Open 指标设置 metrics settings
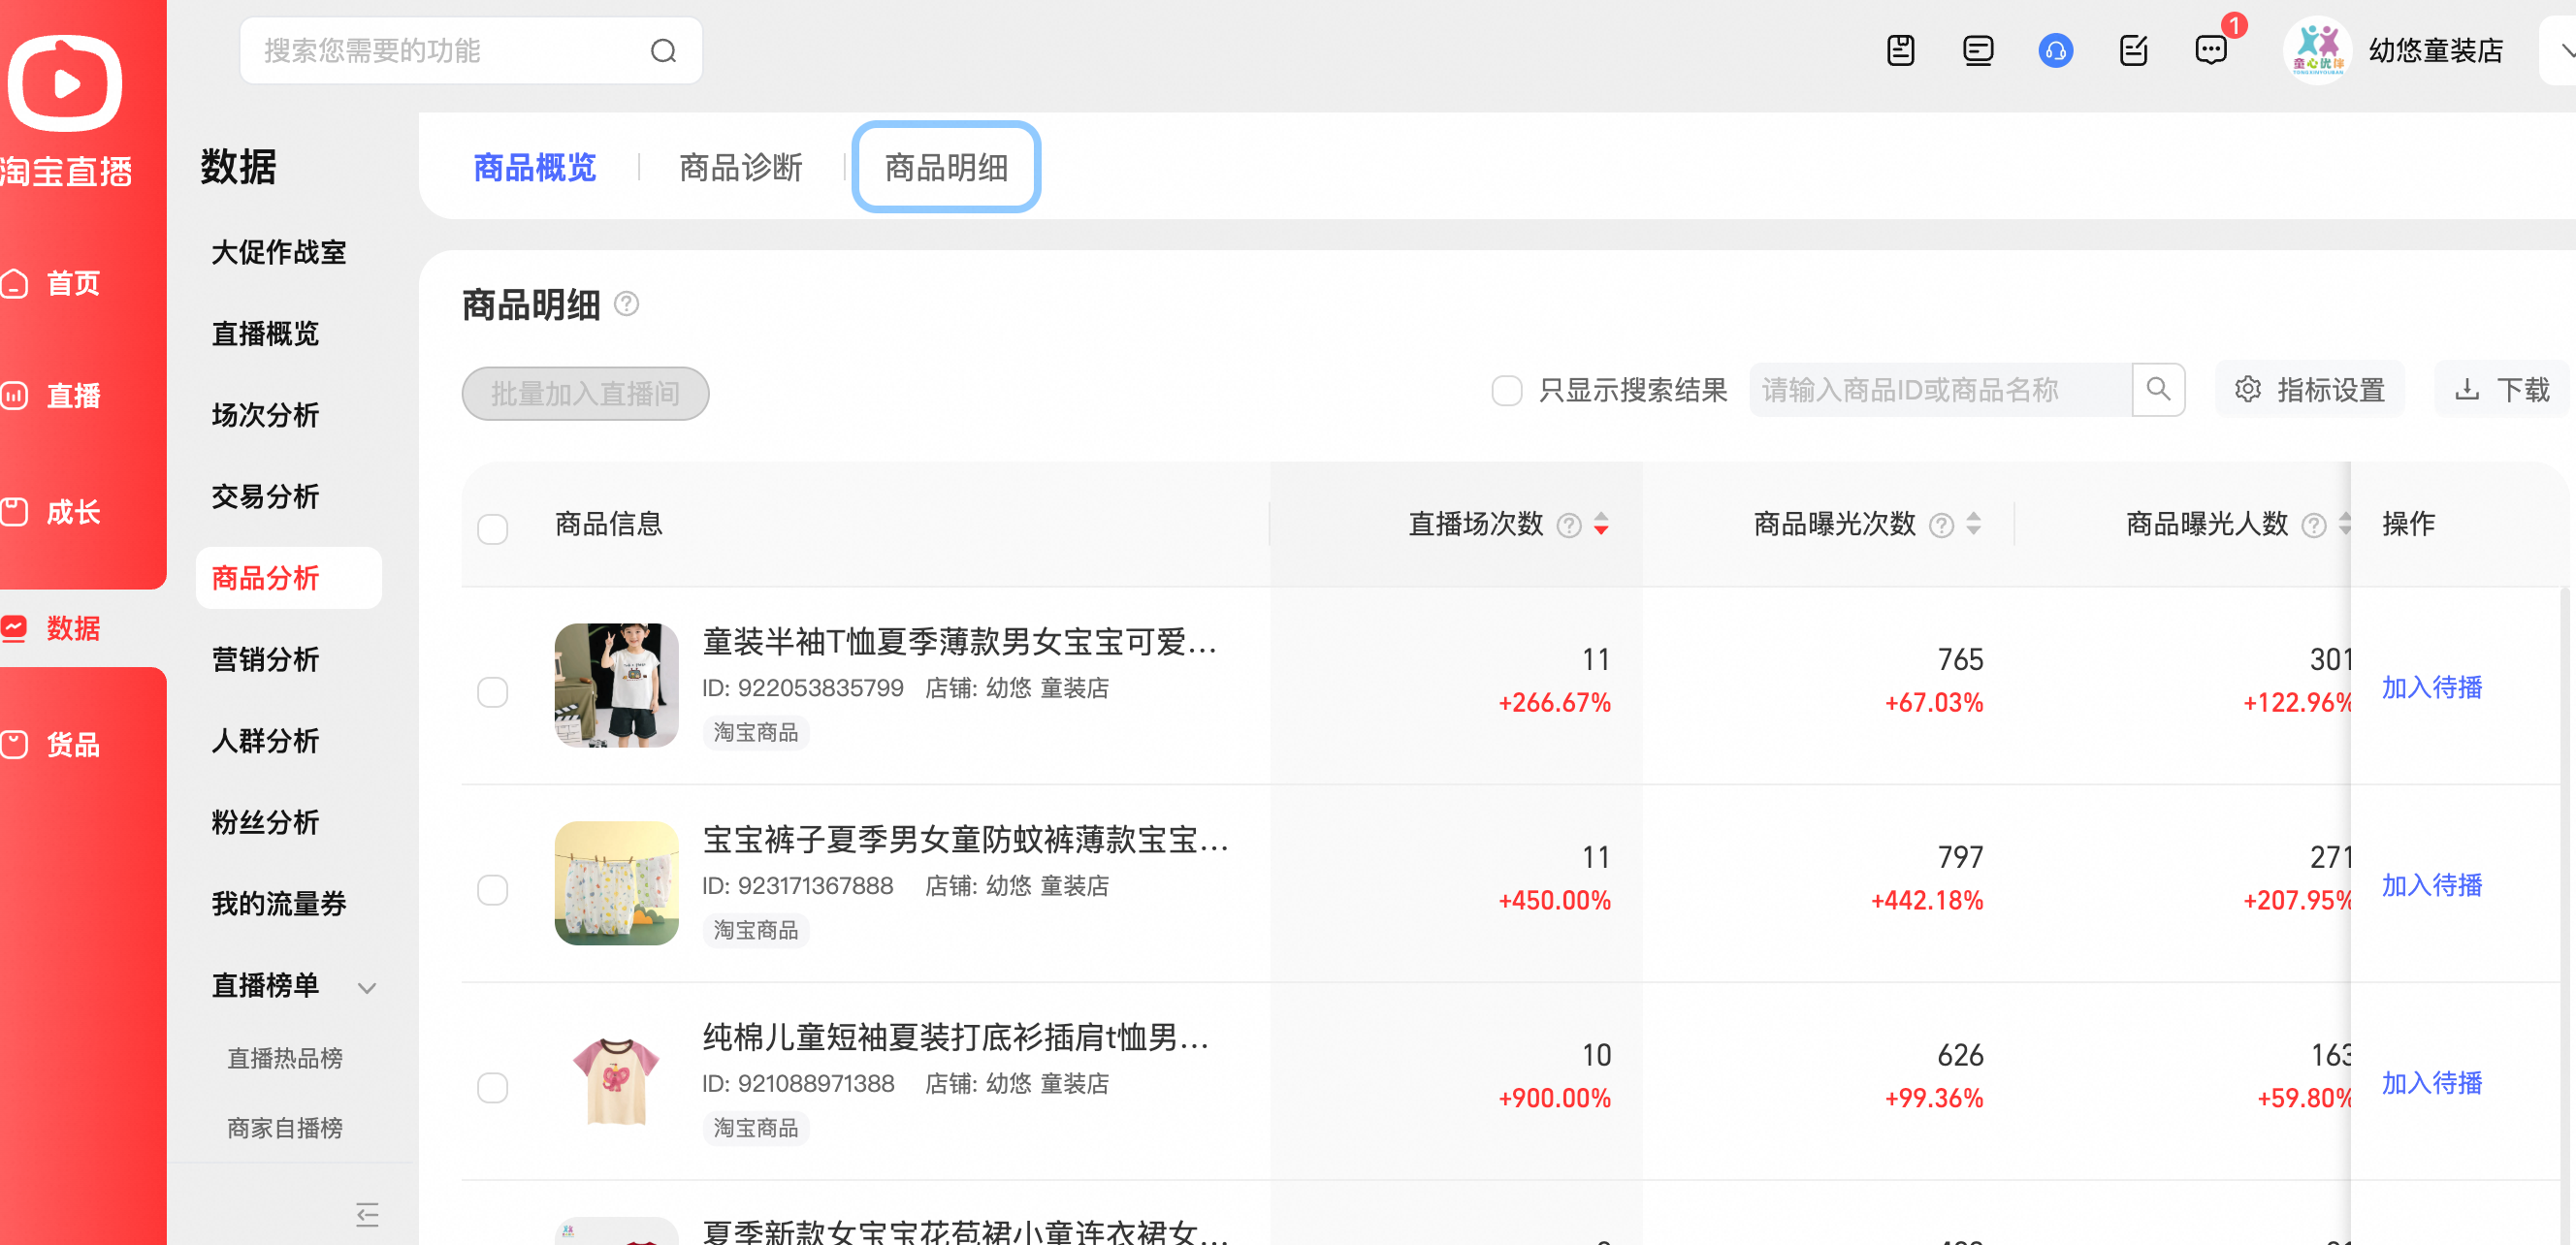 pos(2310,389)
